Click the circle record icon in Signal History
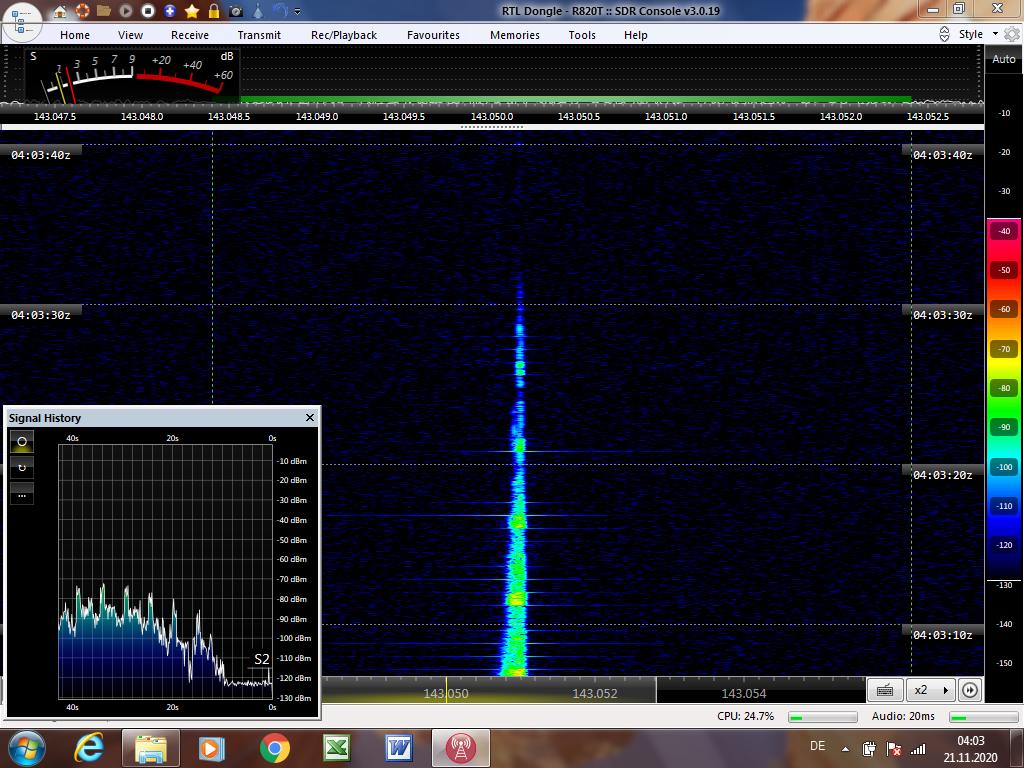This screenshot has width=1024, height=768. [x=22, y=442]
